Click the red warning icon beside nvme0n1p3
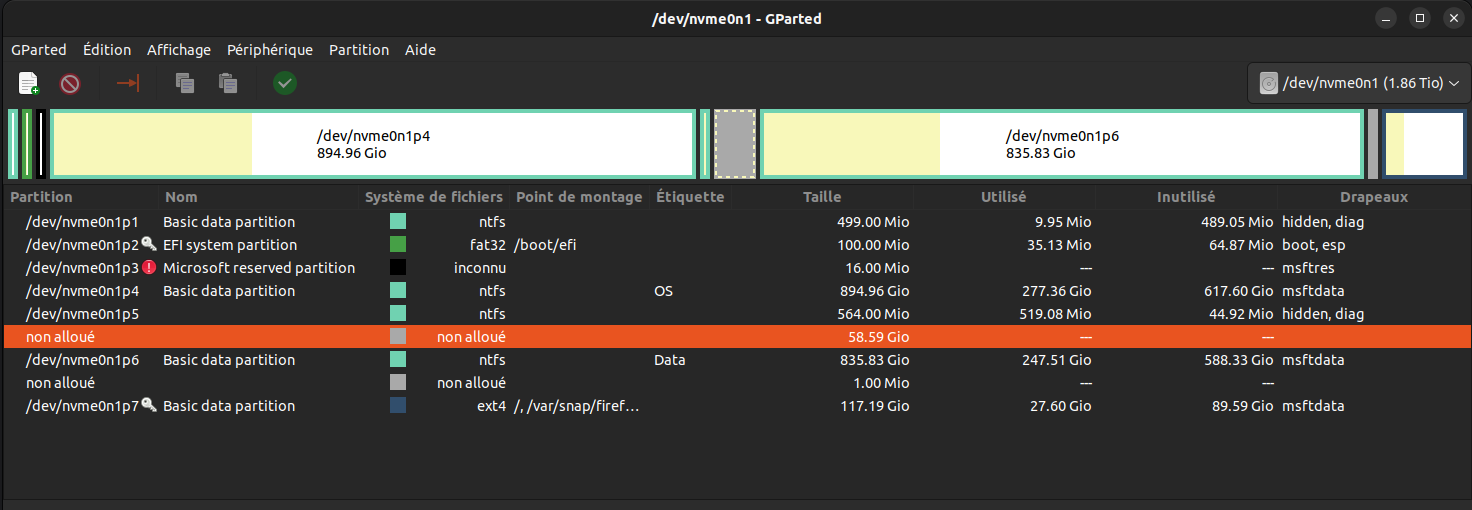The height and width of the screenshot is (510, 1472). [x=149, y=267]
